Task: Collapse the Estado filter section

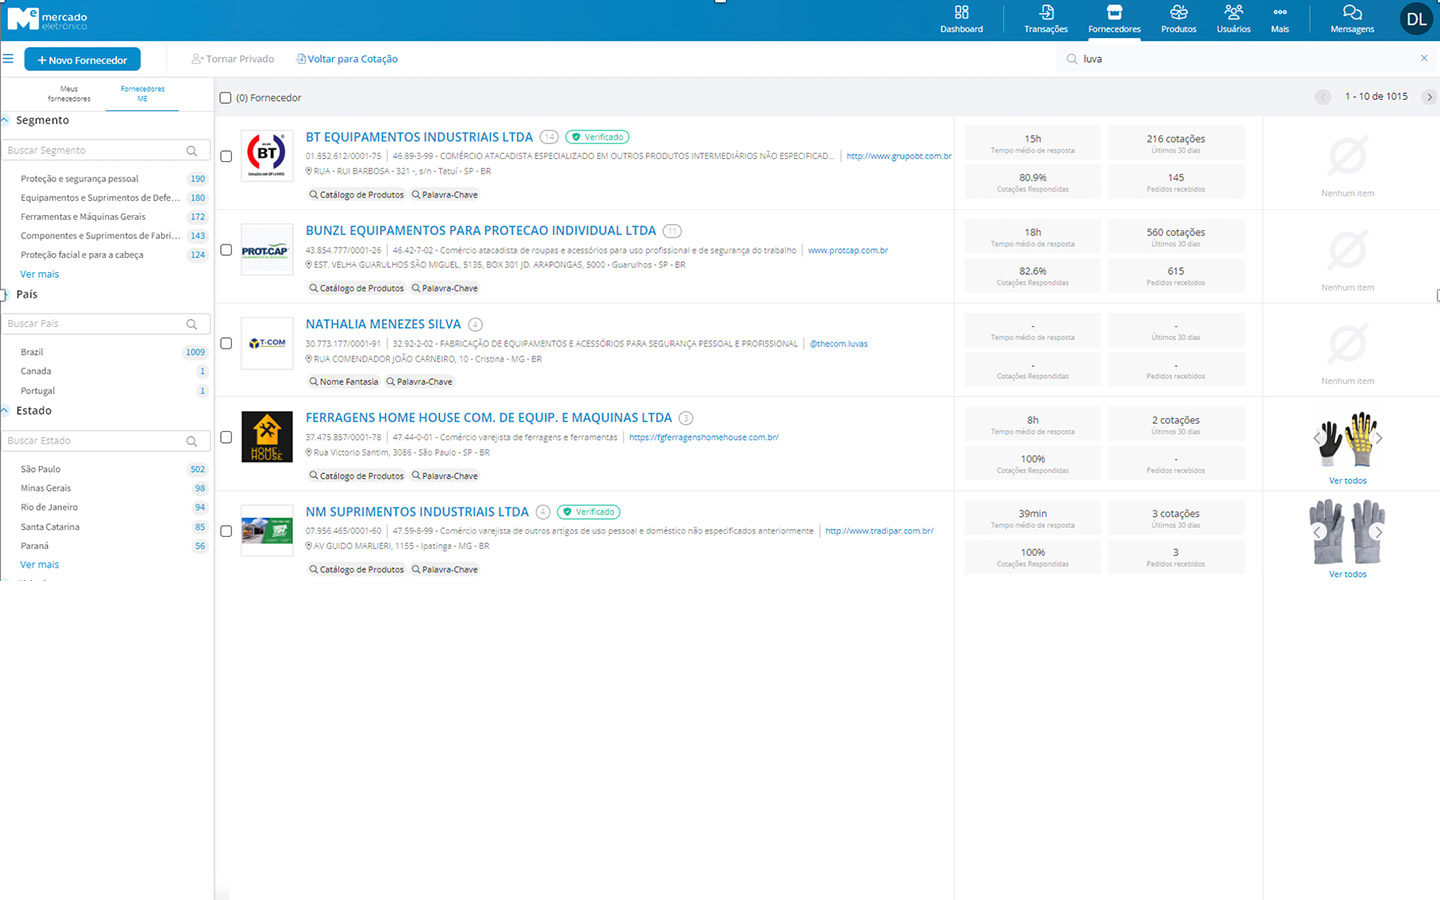Action: pyautogui.click(x=6, y=411)
